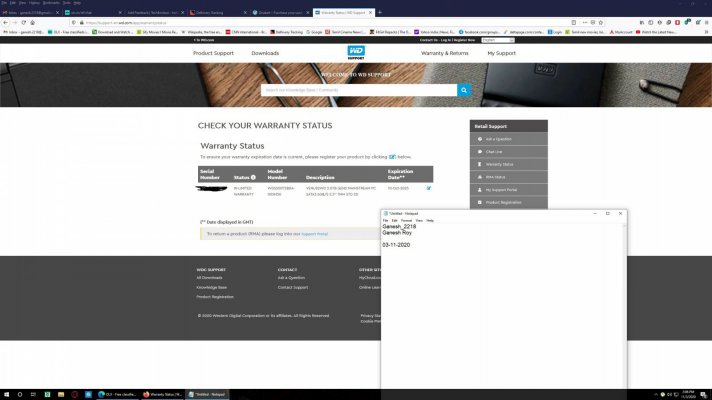Click the Status info icon in table header
Viewport: 712px width, 400px height.
point(253,177)
